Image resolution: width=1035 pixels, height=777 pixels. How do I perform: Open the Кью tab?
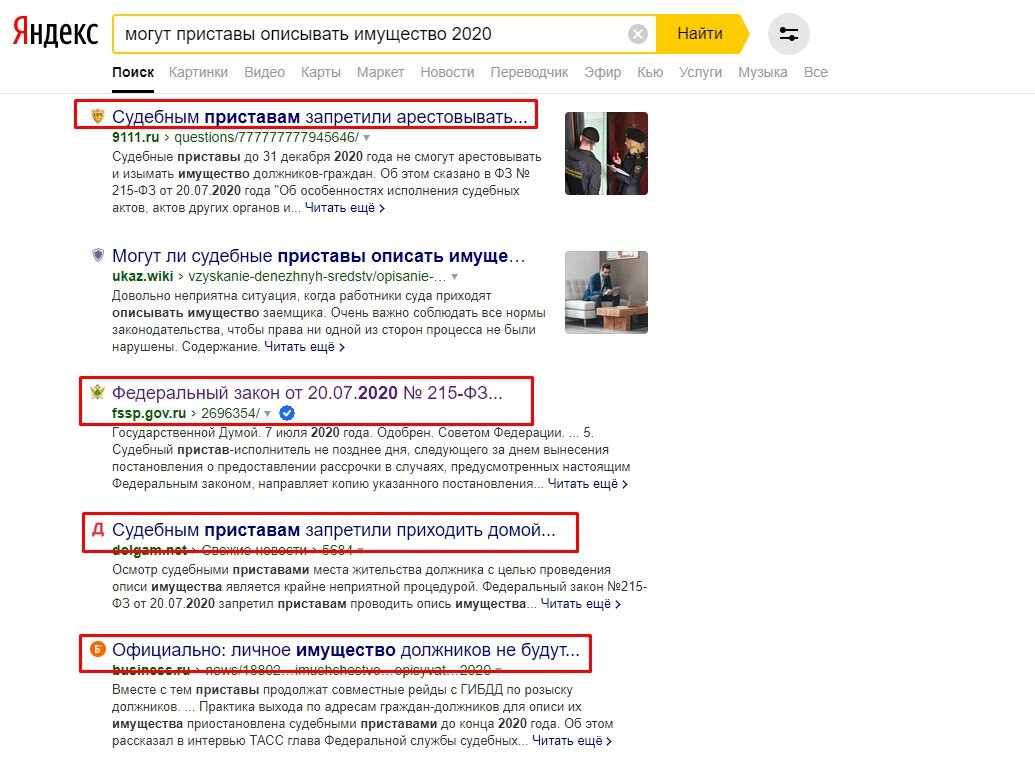[650, 72]
